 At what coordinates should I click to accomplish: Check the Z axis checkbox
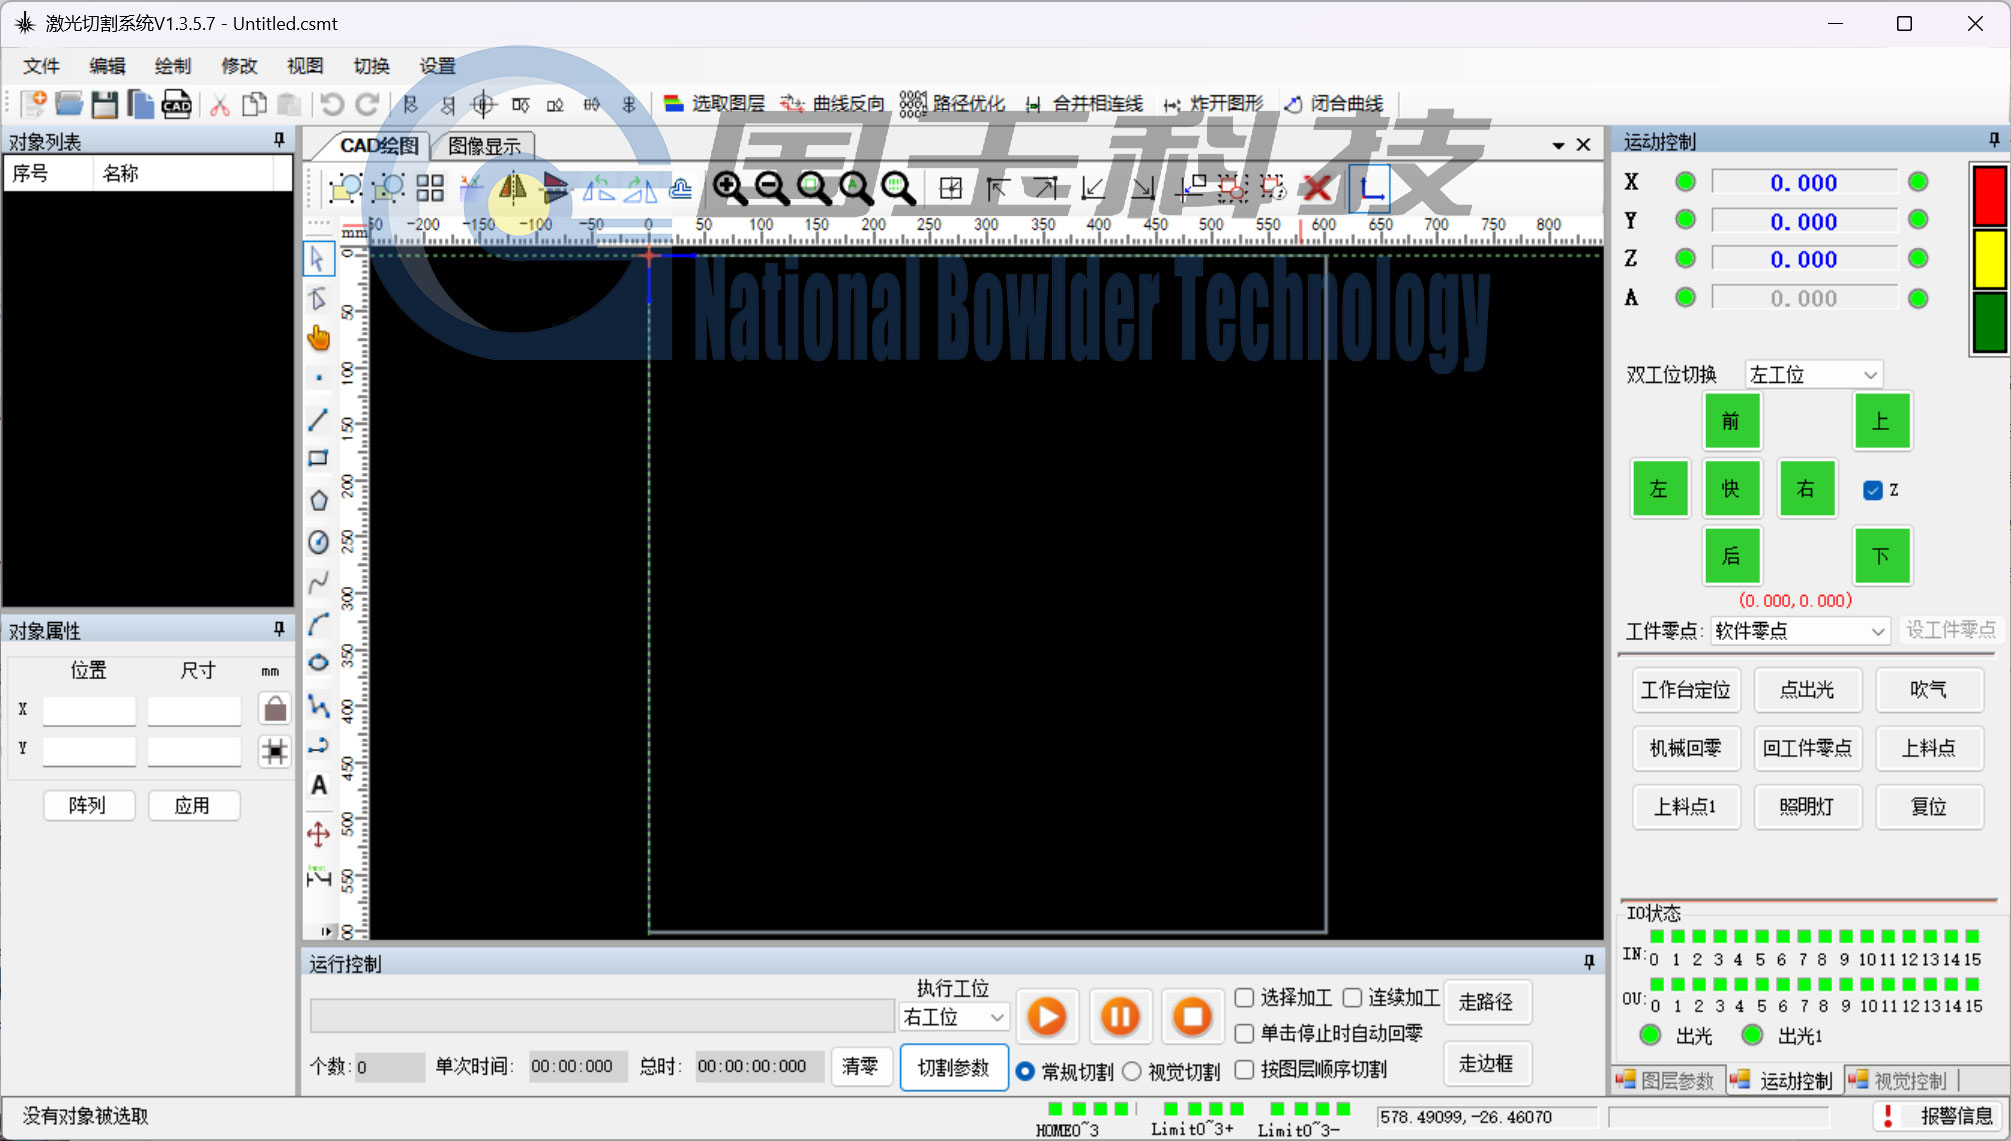click(1873, 490)
